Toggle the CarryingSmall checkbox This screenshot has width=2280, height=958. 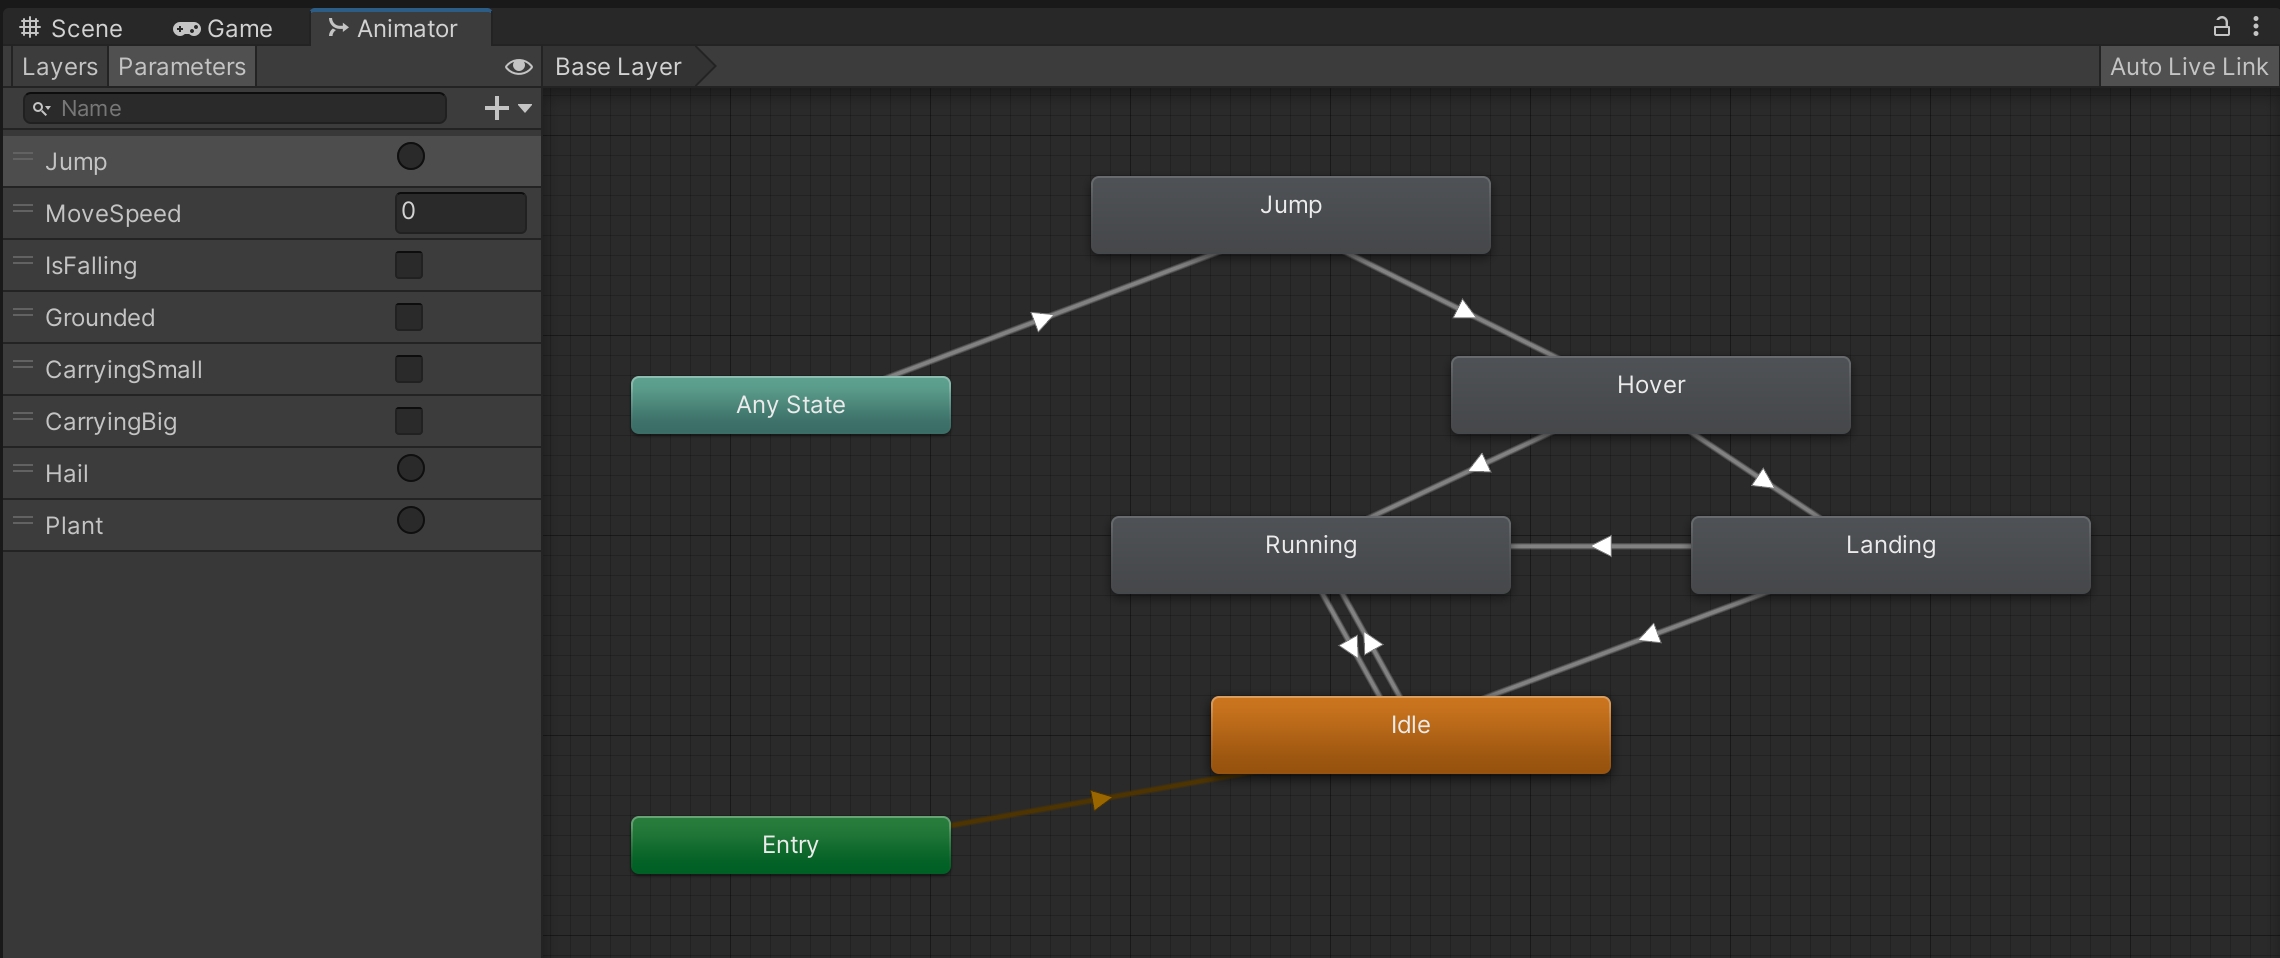pyautogui.click(x=409, y=369)
